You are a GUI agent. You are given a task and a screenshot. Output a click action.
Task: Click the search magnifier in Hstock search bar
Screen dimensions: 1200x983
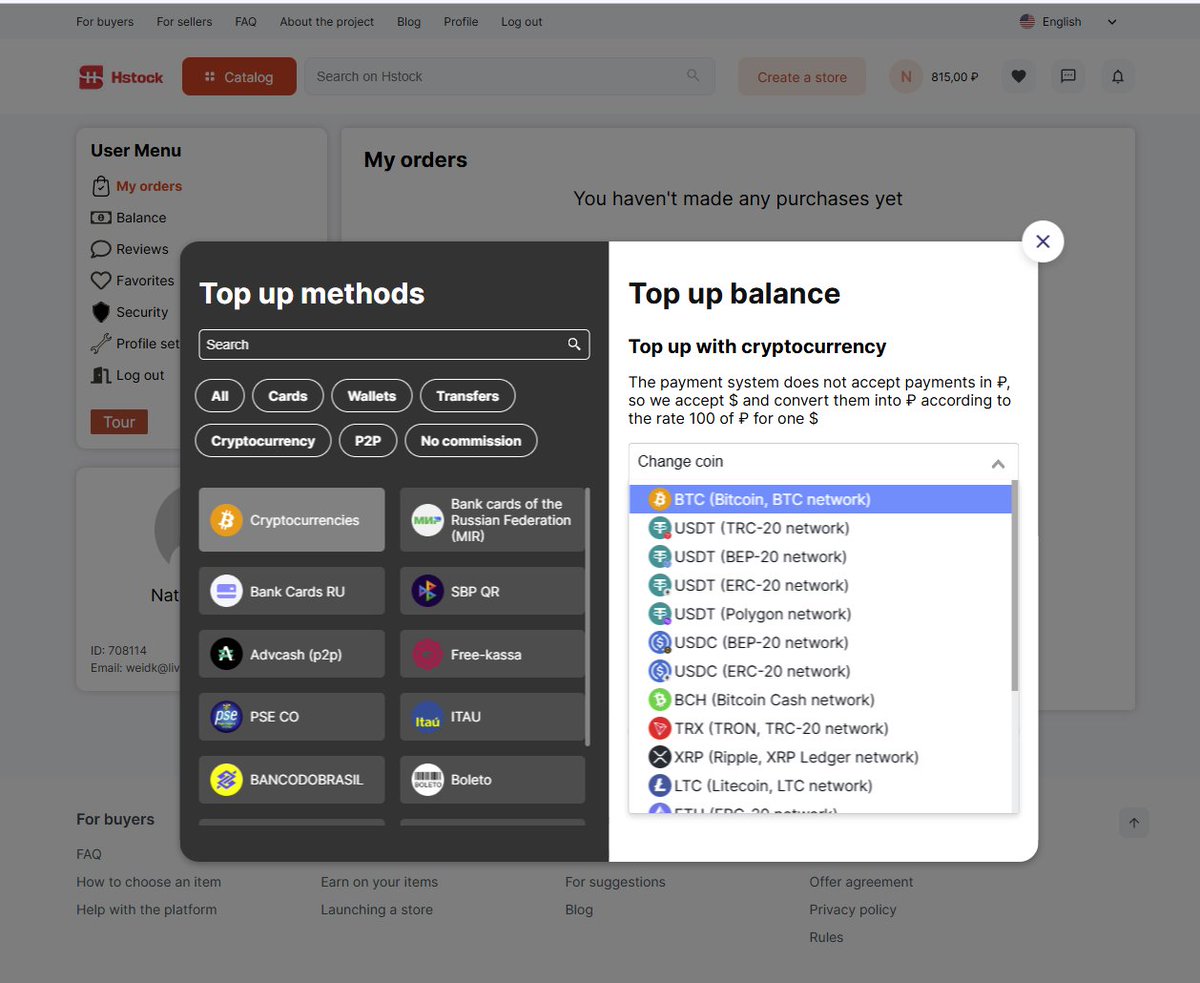[x=694, y=76]
